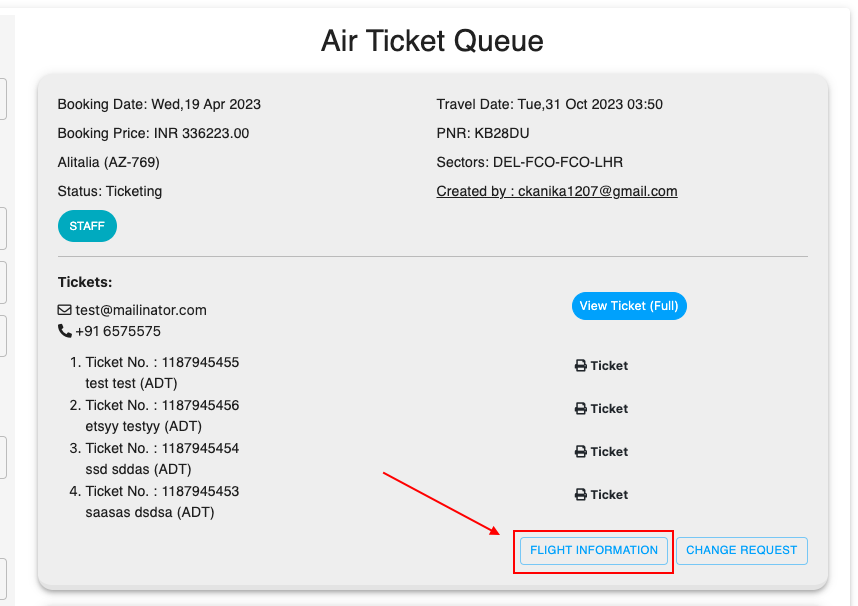Click print icon for ticket 1187945453
Image resolution: width=858 pixels, height=606 pixels.
(580, 495)
